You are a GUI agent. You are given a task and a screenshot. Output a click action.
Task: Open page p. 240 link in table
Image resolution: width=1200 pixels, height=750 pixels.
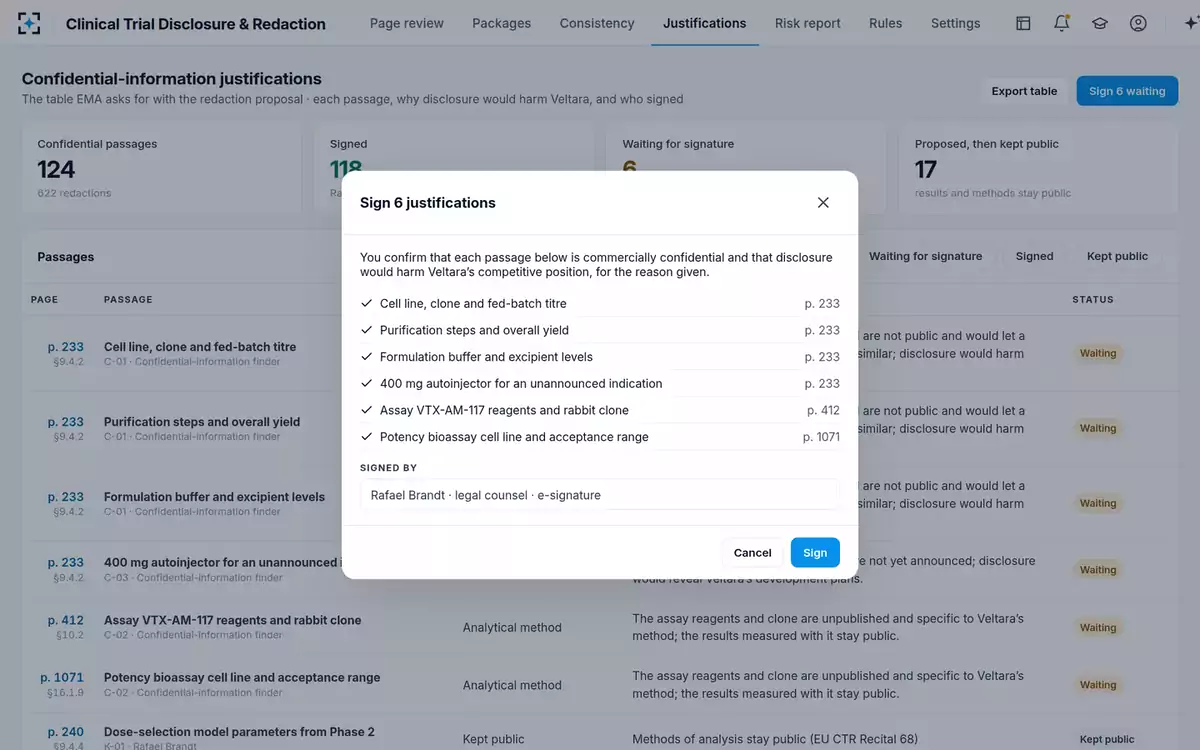65,732
